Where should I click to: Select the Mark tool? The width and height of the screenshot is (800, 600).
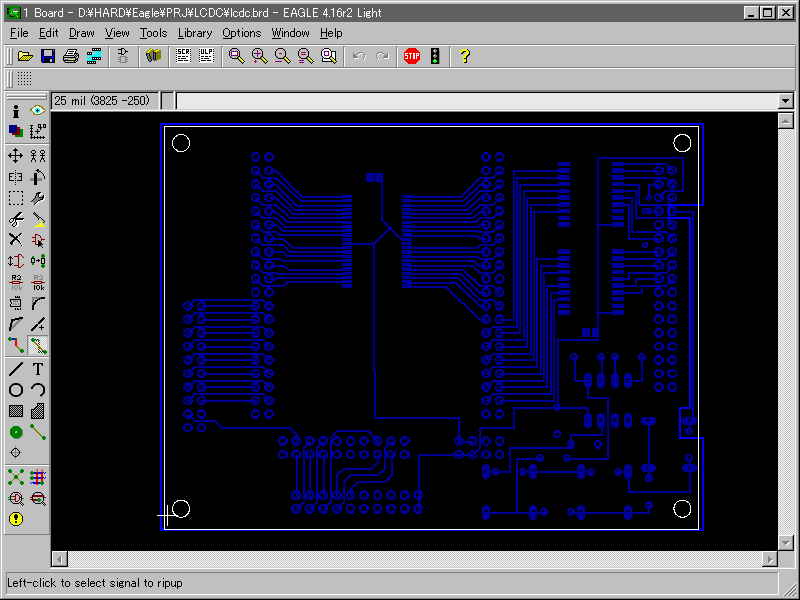38,132
